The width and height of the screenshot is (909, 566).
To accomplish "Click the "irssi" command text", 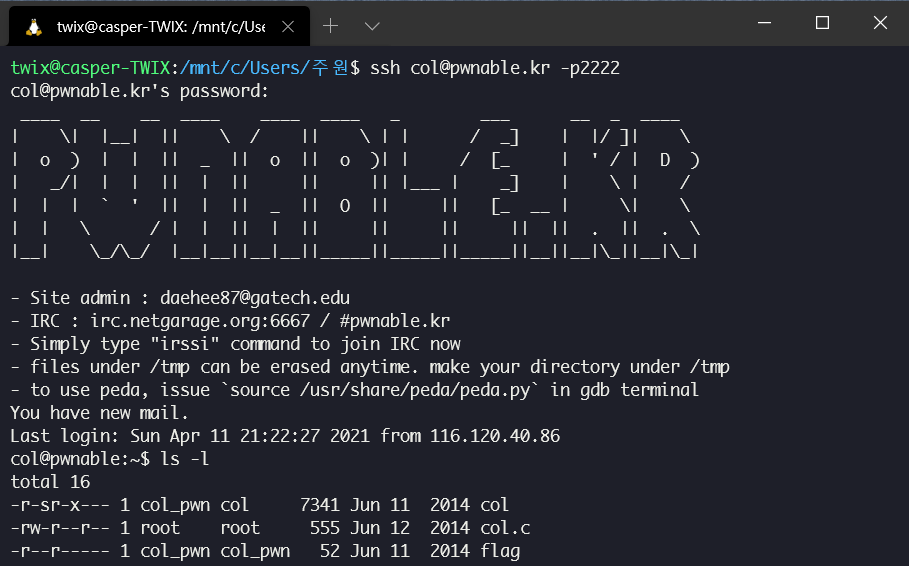I will [x=185, y=344].
